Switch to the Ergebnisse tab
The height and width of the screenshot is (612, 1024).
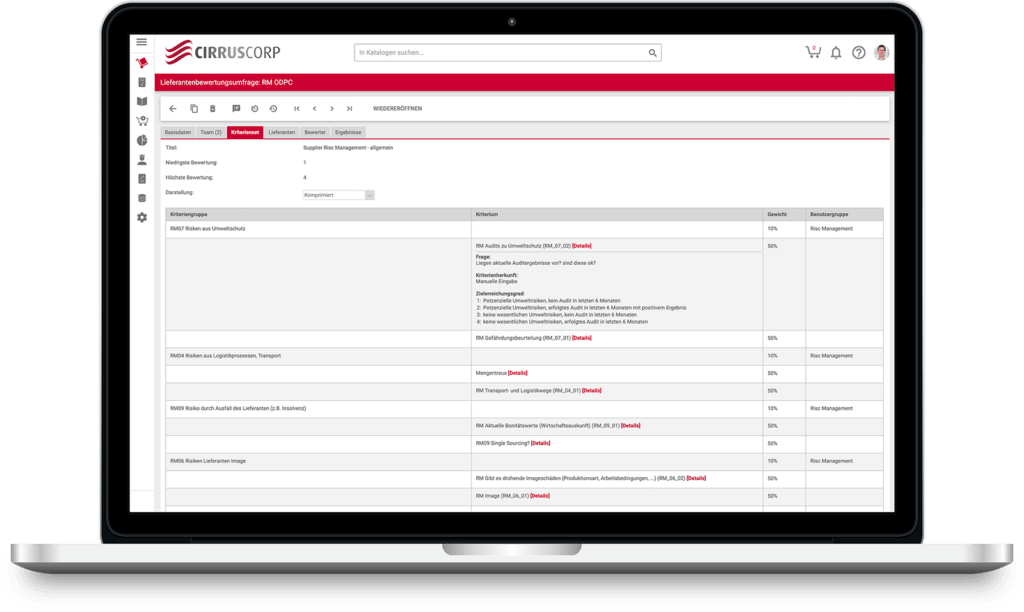click(349, 132)
